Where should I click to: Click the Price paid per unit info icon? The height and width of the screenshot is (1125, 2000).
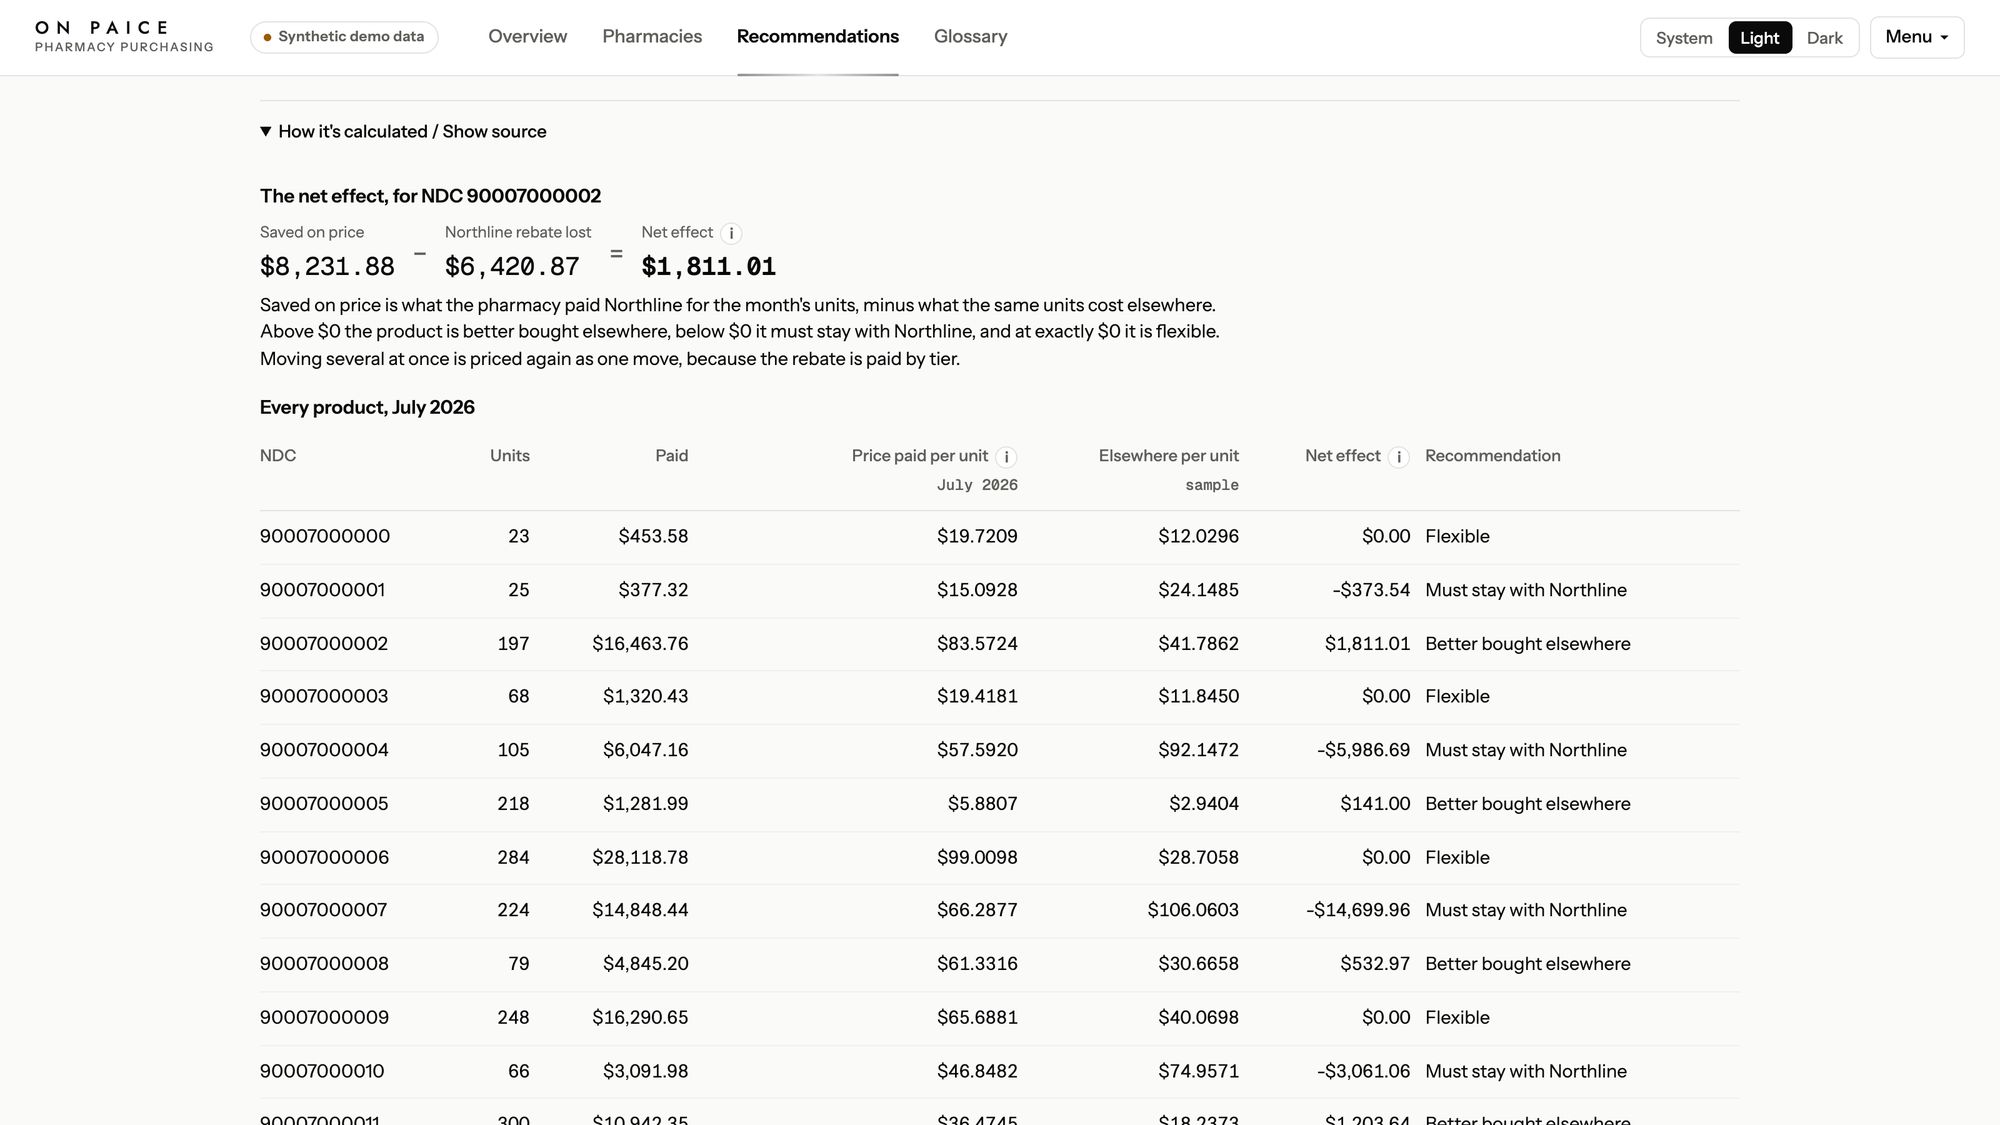(x=1006, y=457)
